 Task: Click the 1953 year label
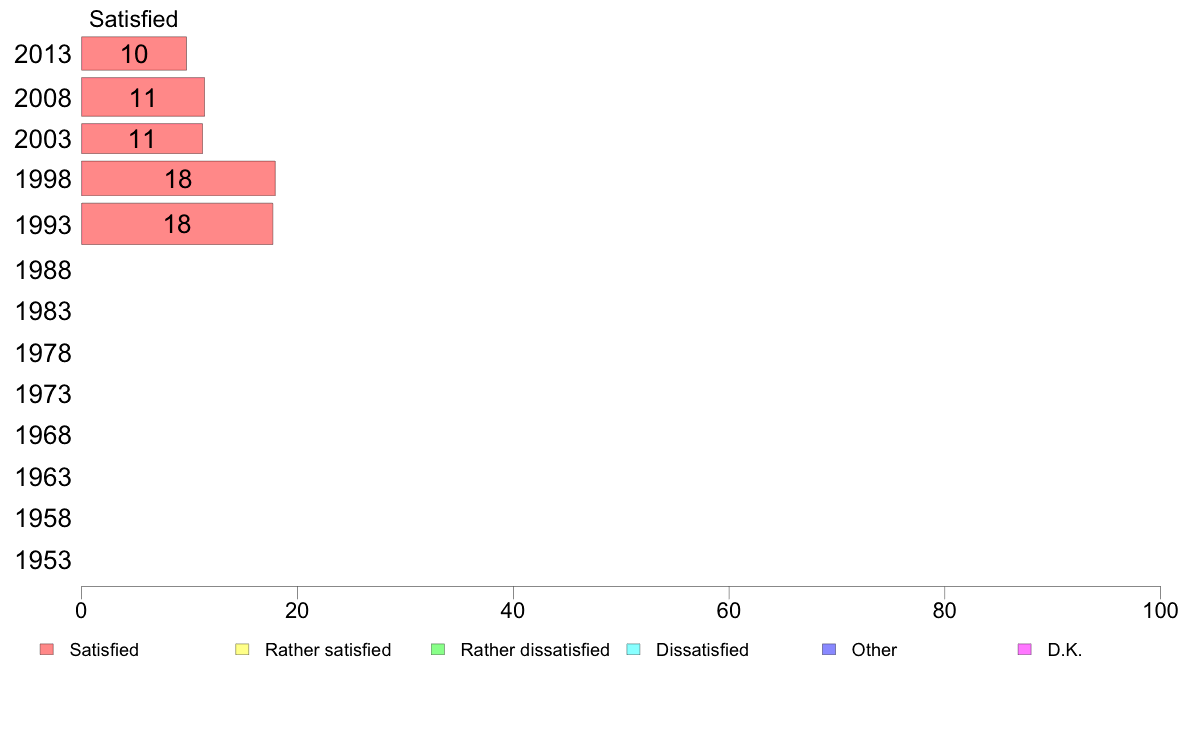click(x=43, y=560)
